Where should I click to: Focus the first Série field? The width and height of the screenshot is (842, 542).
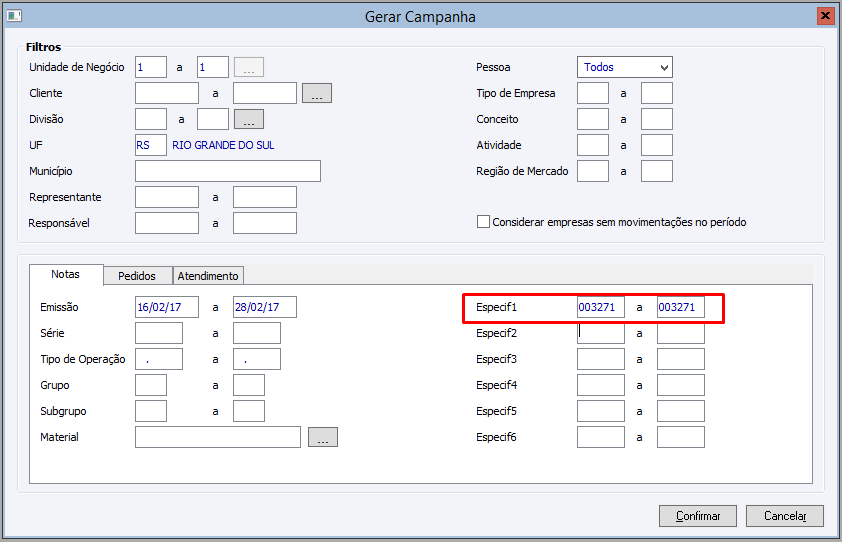pyautogui.click(x=159, y=333)
